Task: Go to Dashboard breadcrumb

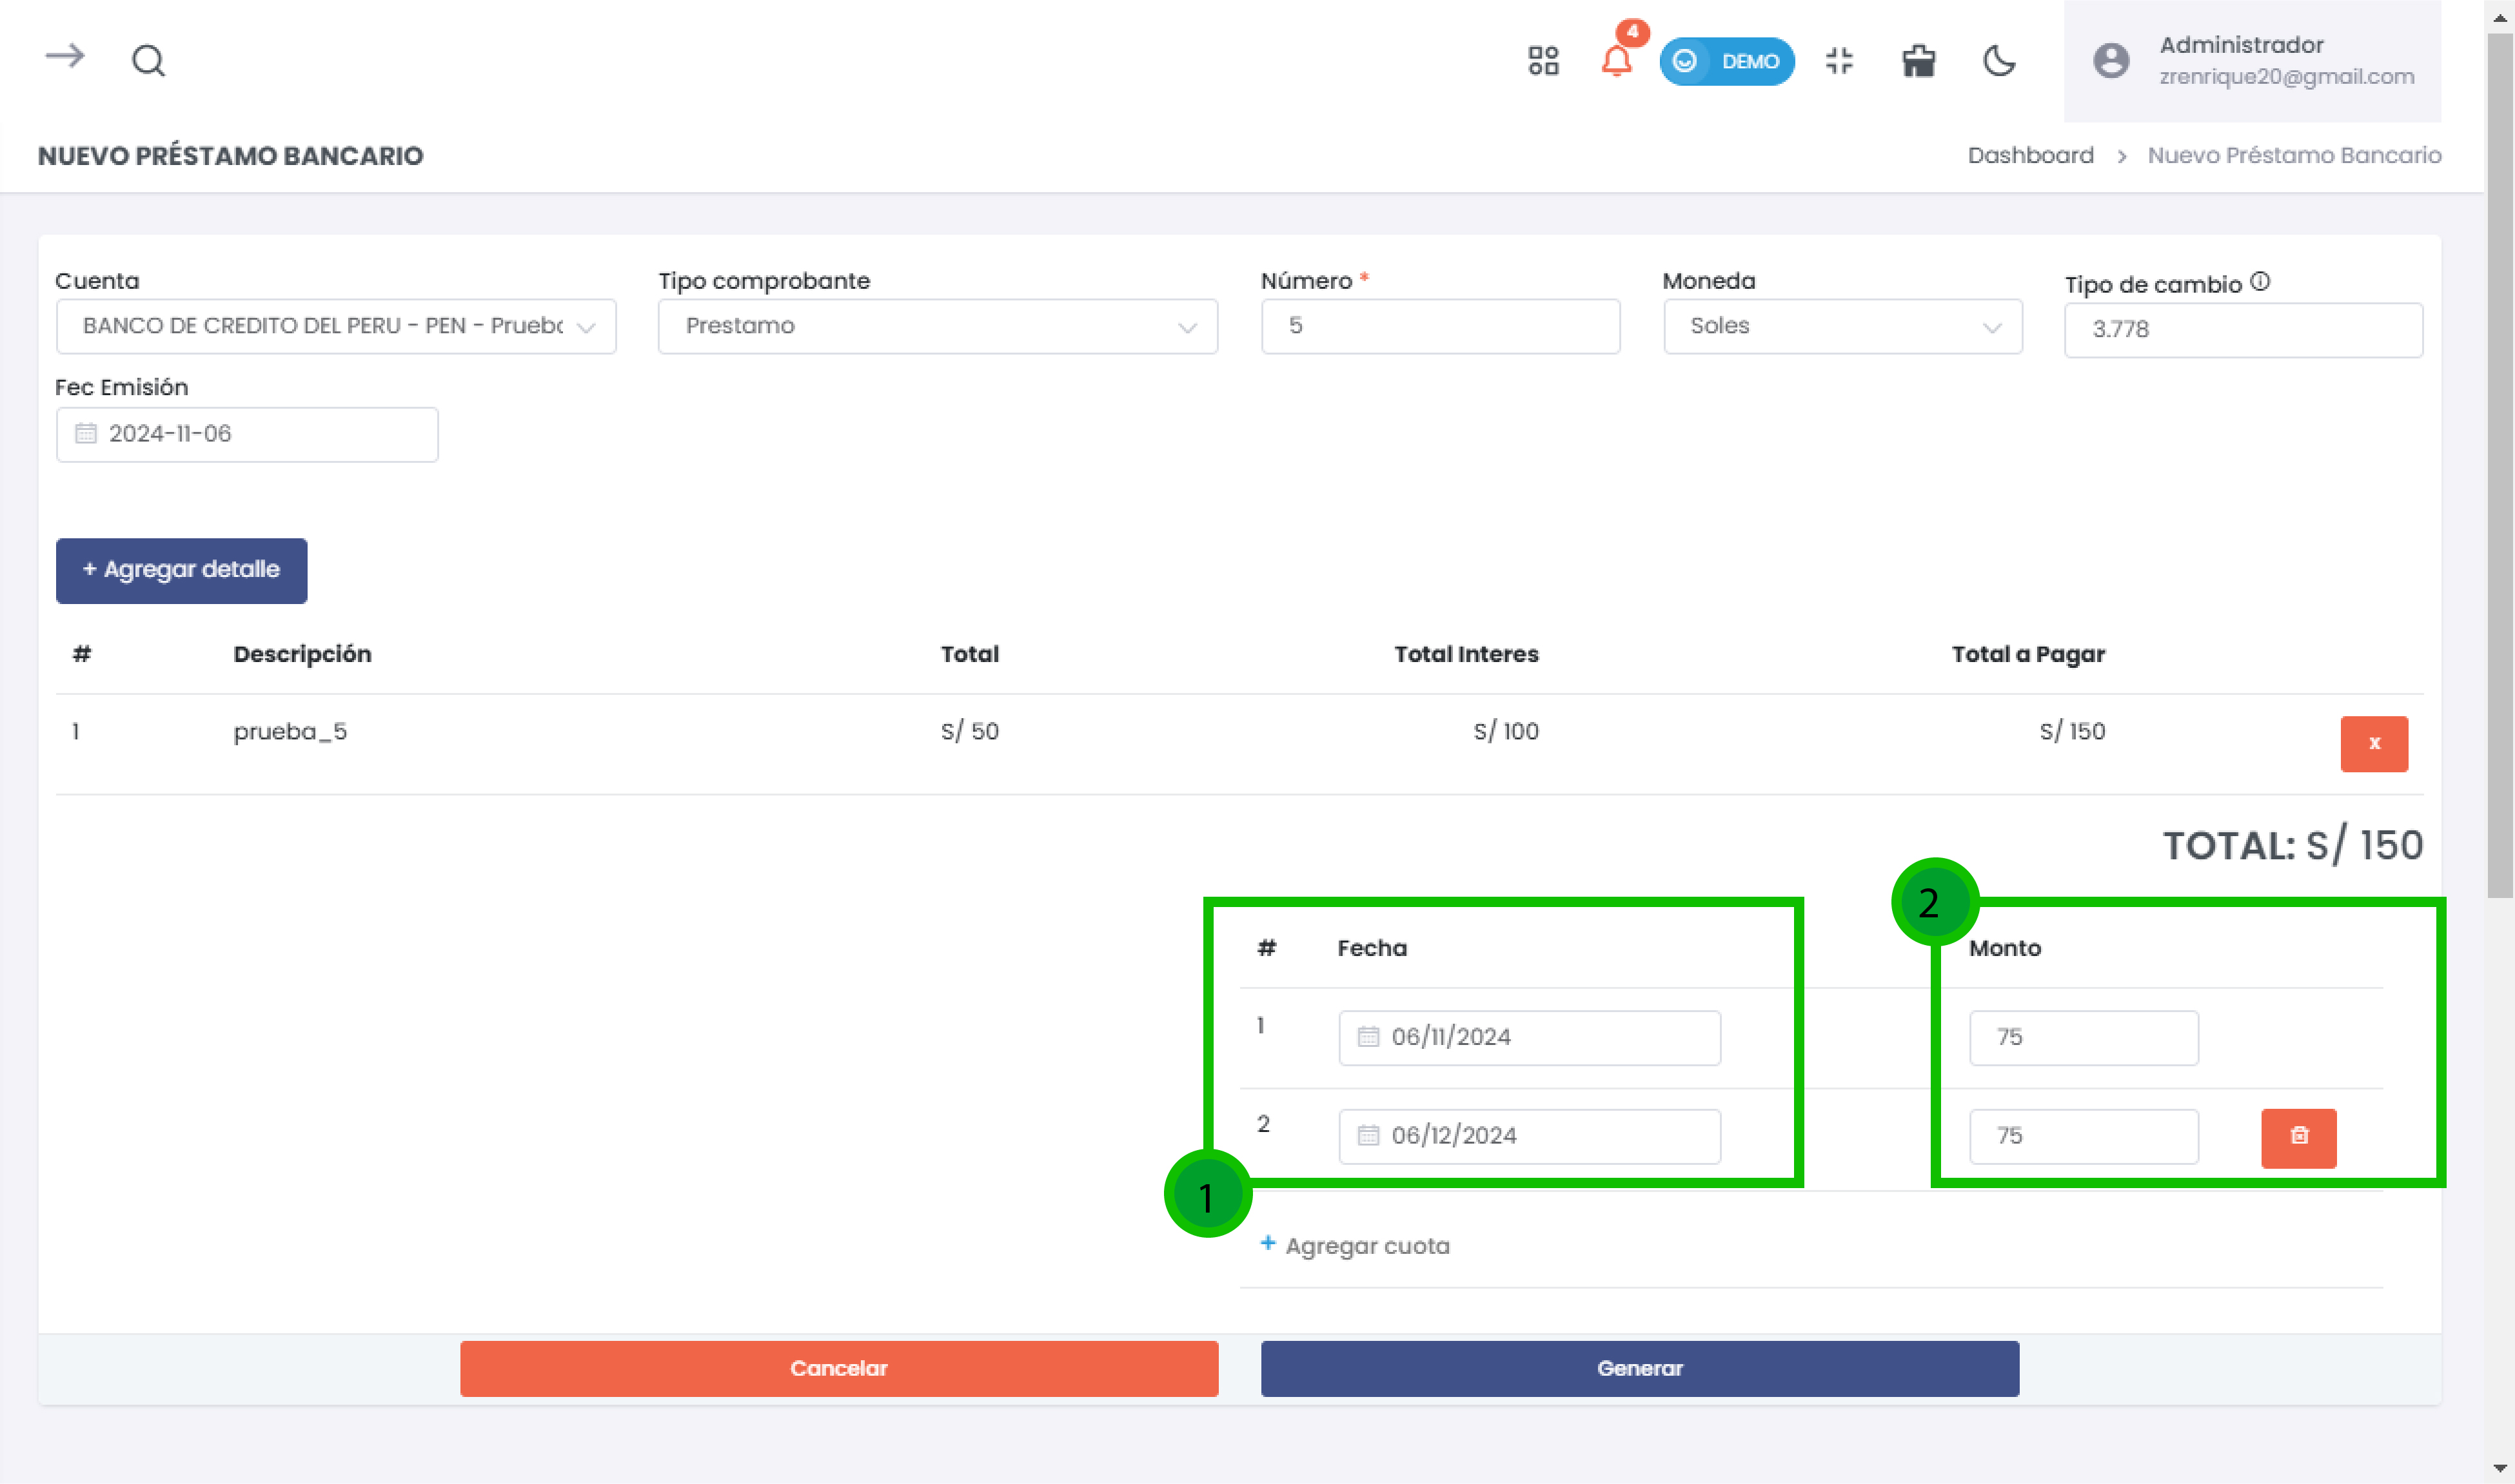Action: pos(2029,155)
